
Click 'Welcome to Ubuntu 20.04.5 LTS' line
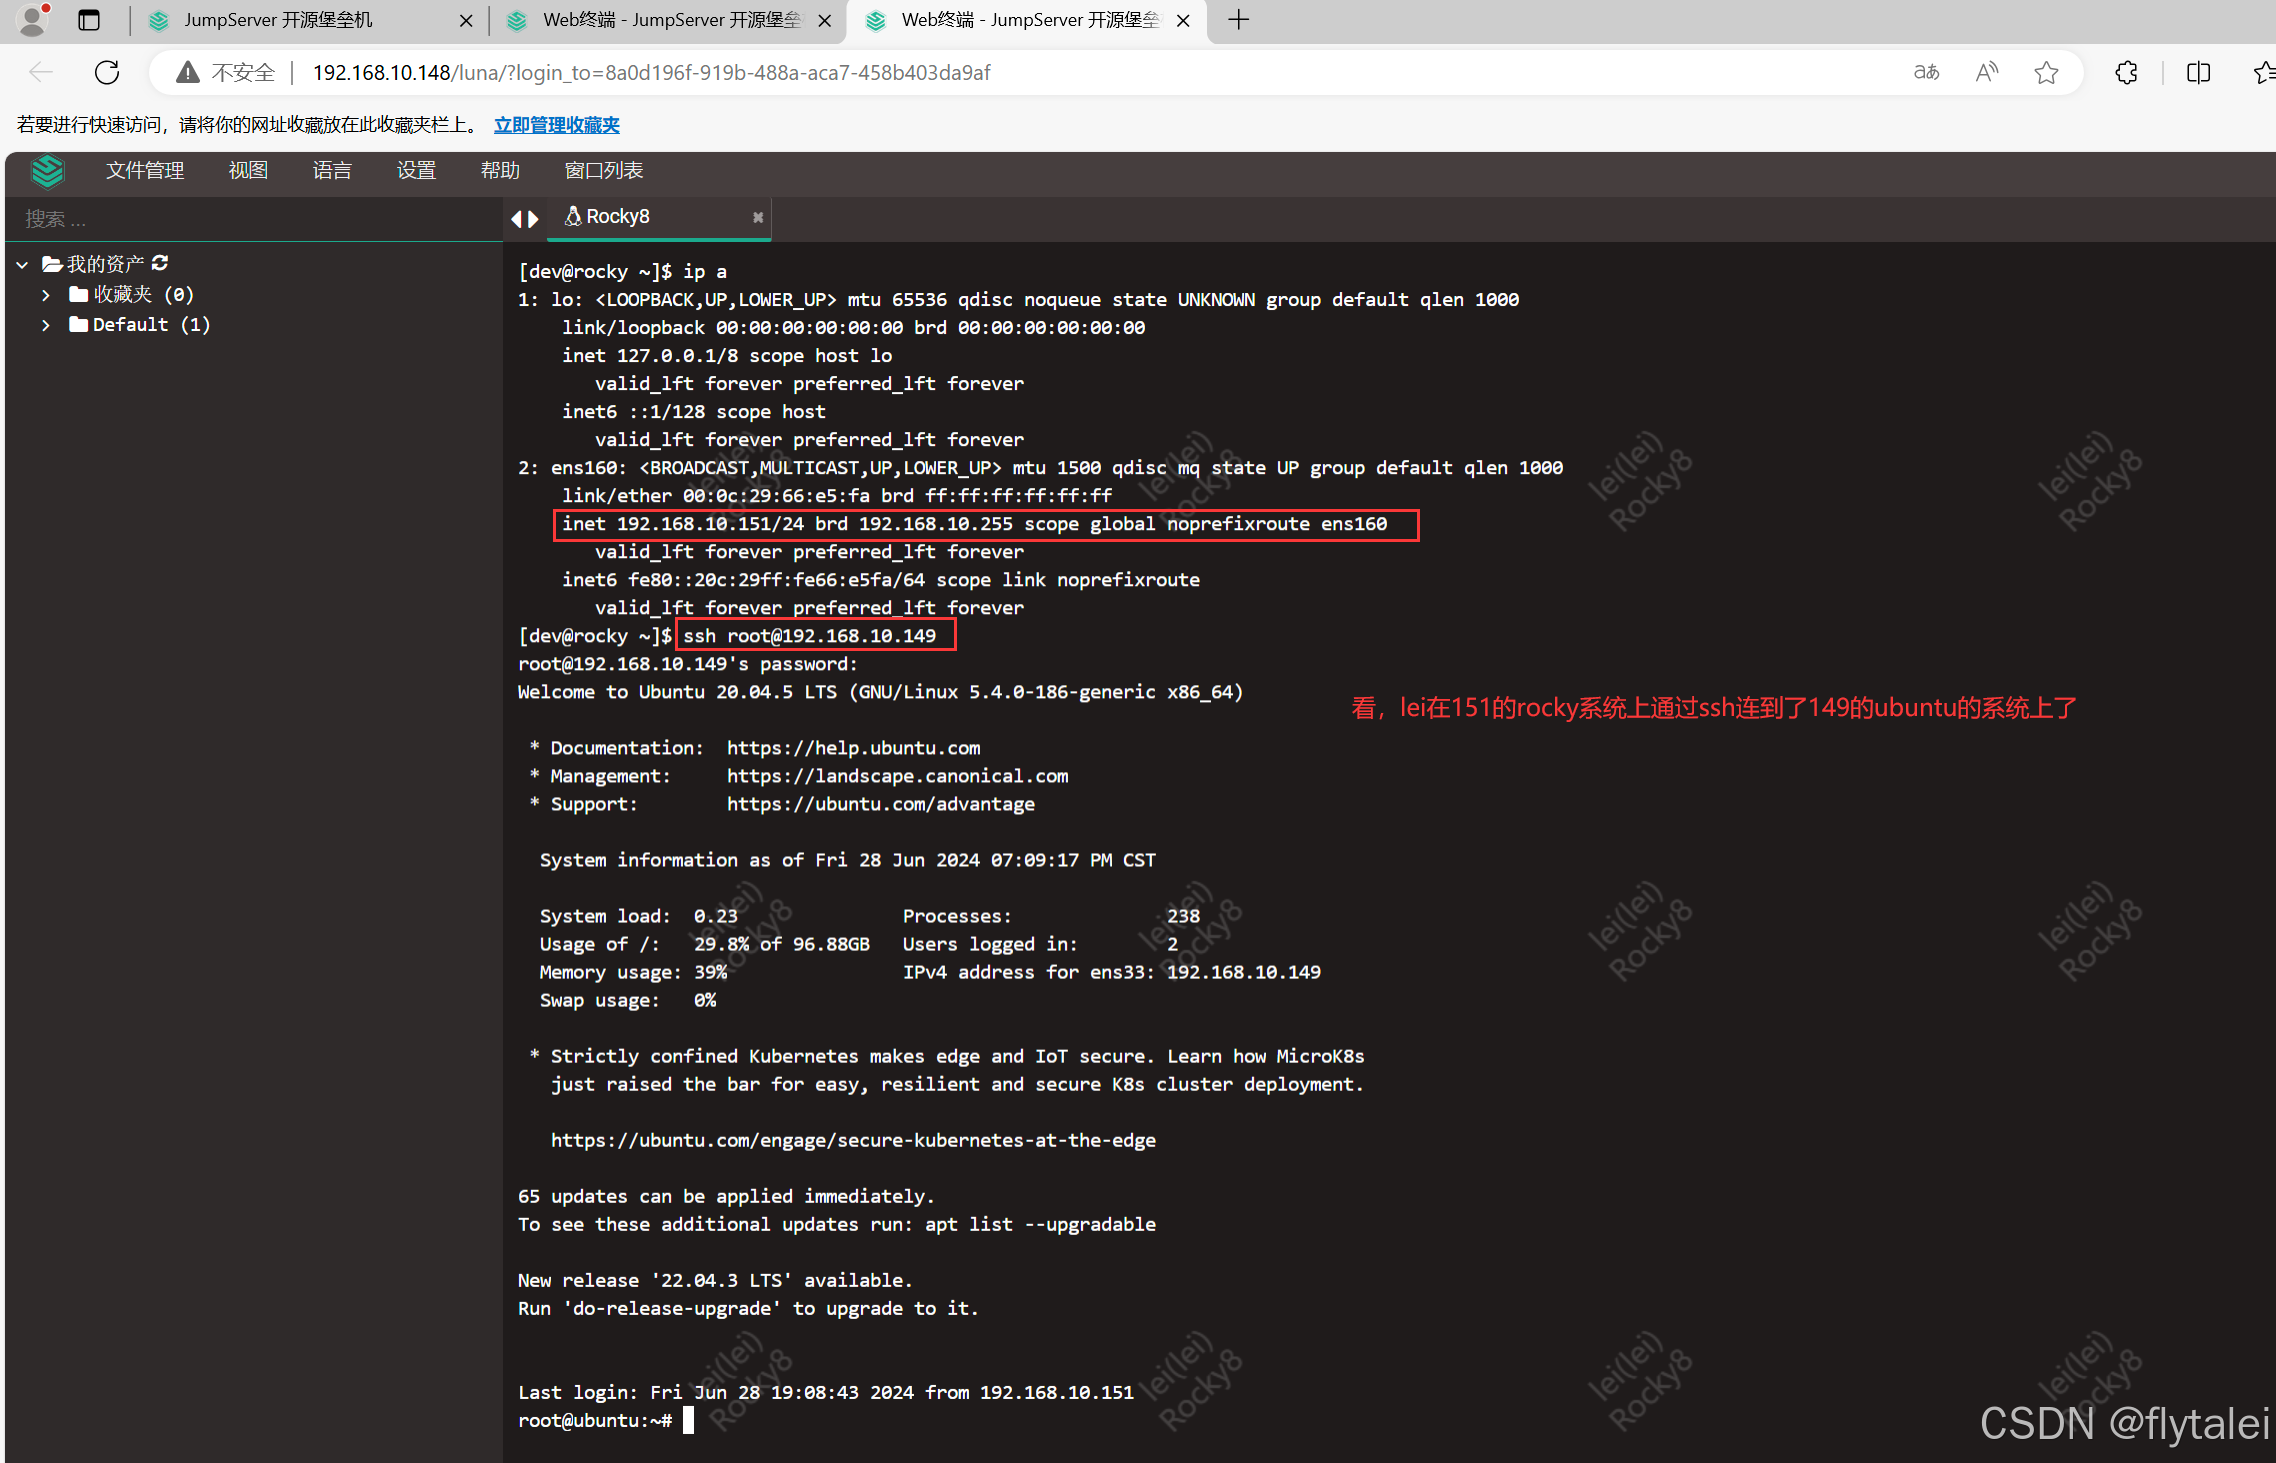881,692
